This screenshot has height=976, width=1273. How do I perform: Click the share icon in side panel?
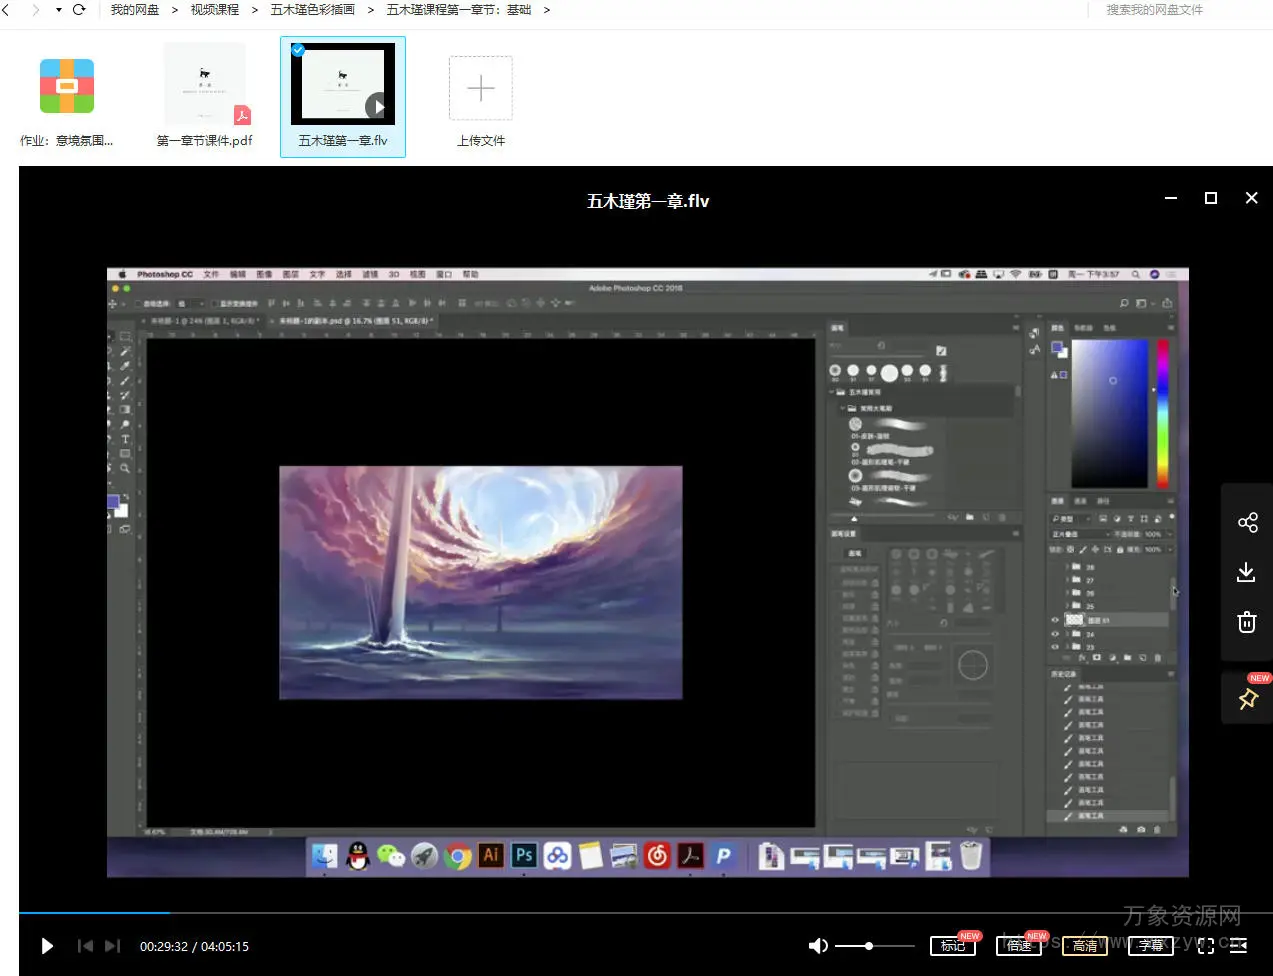tap(1247, 523)
